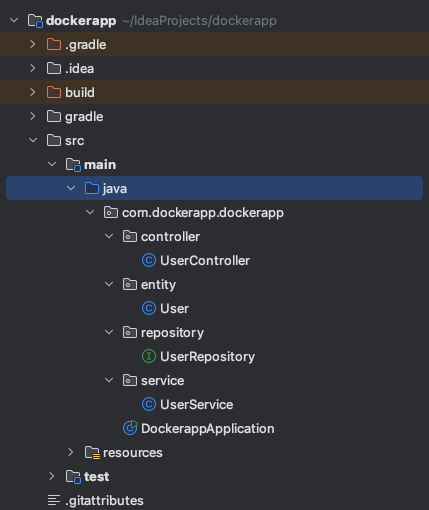
Task: Click the User entity class icon
Action: tap(149, 309)
